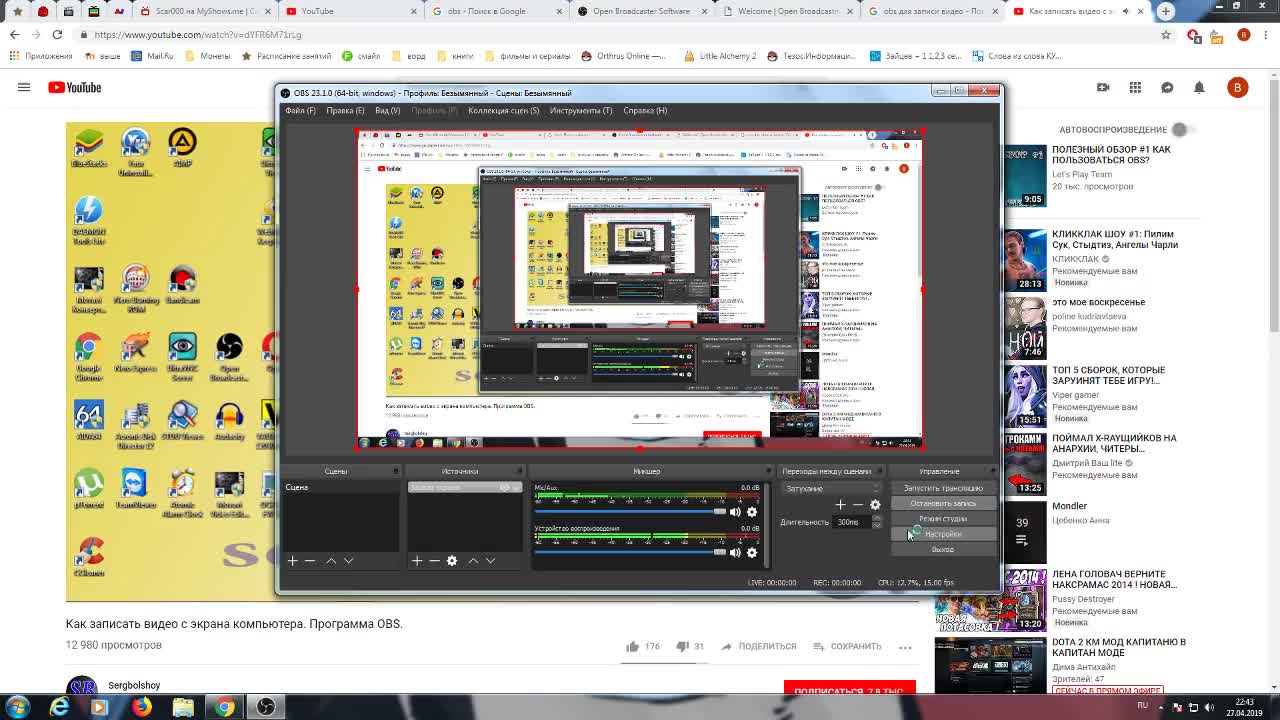1280x720 pixels.
Task: Open Инструменты (T) menu in OBS
Action: 581,110
